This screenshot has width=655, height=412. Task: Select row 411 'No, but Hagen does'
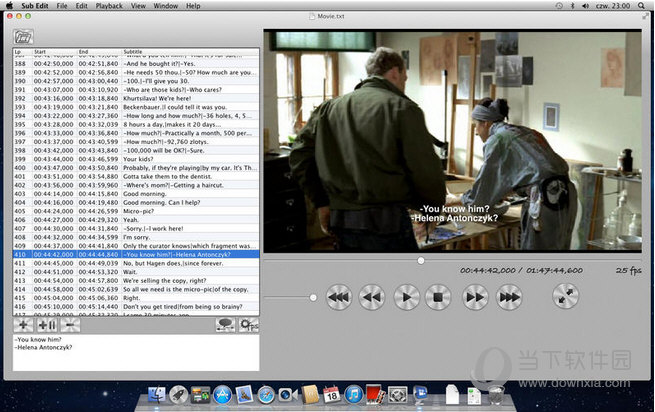coord(136,263)
